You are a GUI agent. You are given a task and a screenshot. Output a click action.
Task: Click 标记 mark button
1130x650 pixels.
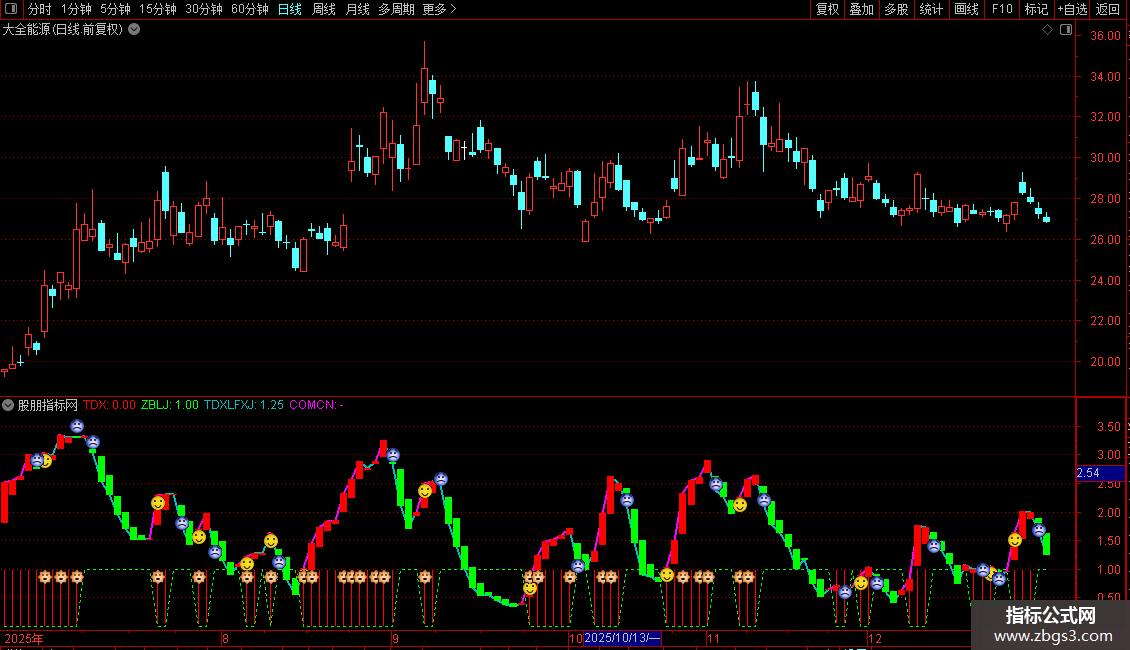[x=1036, y=9]
